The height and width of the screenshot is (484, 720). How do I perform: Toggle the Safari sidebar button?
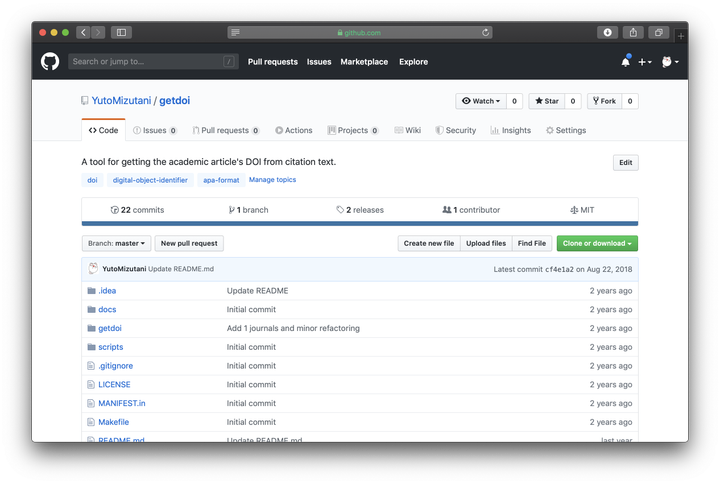(x=121, y=32)
